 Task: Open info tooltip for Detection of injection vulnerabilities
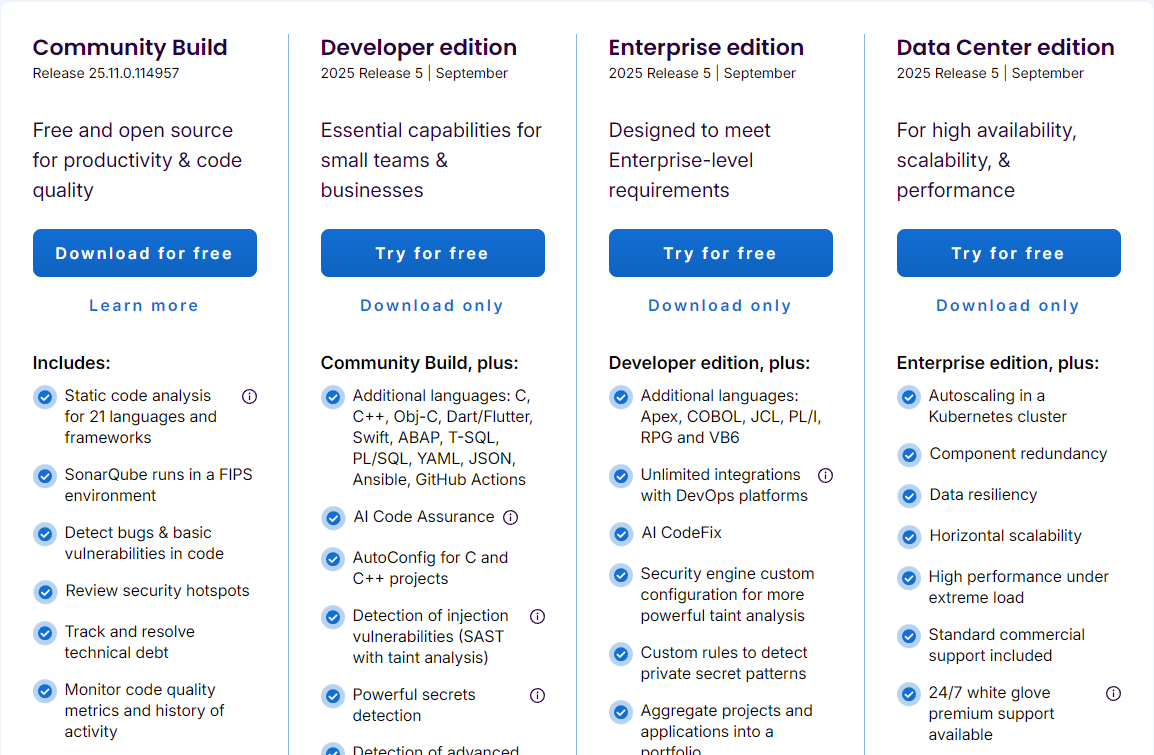point(537,616)
